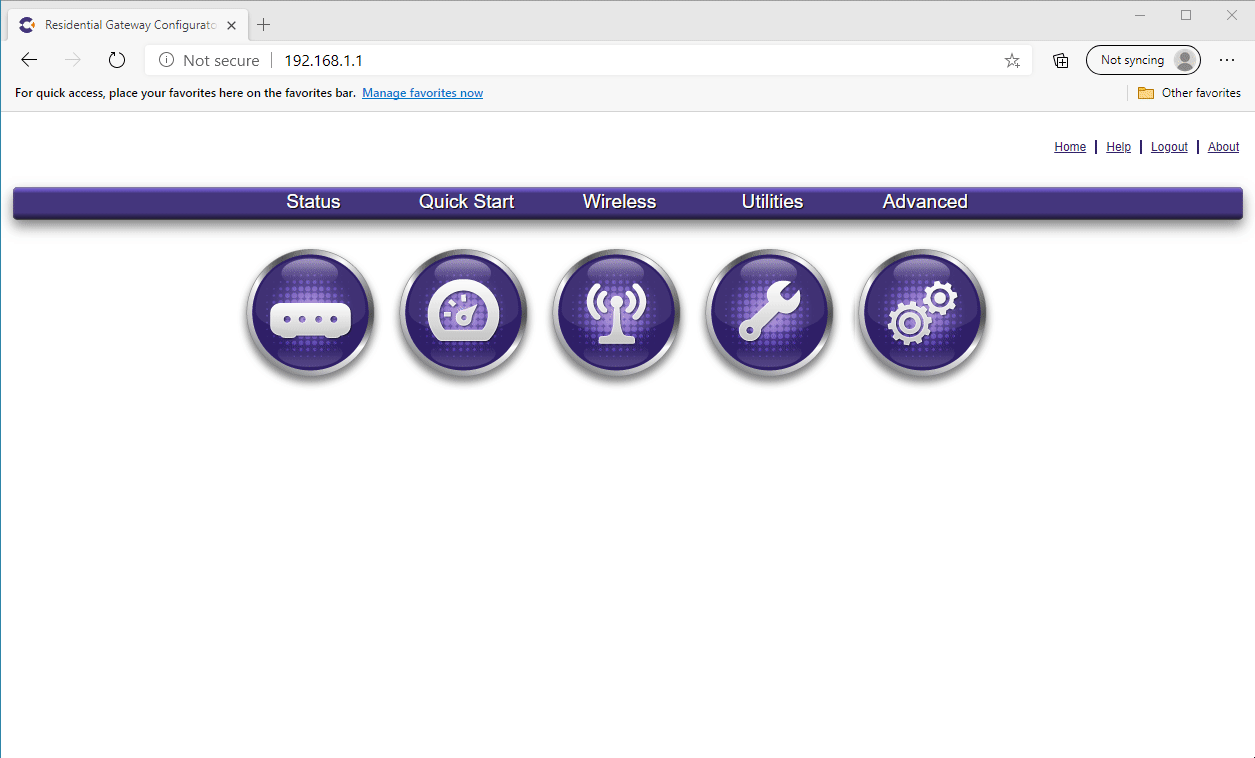Screen dimensions: 1255x758
Task: Maximize the browser window
Action: pos(1186,15)
